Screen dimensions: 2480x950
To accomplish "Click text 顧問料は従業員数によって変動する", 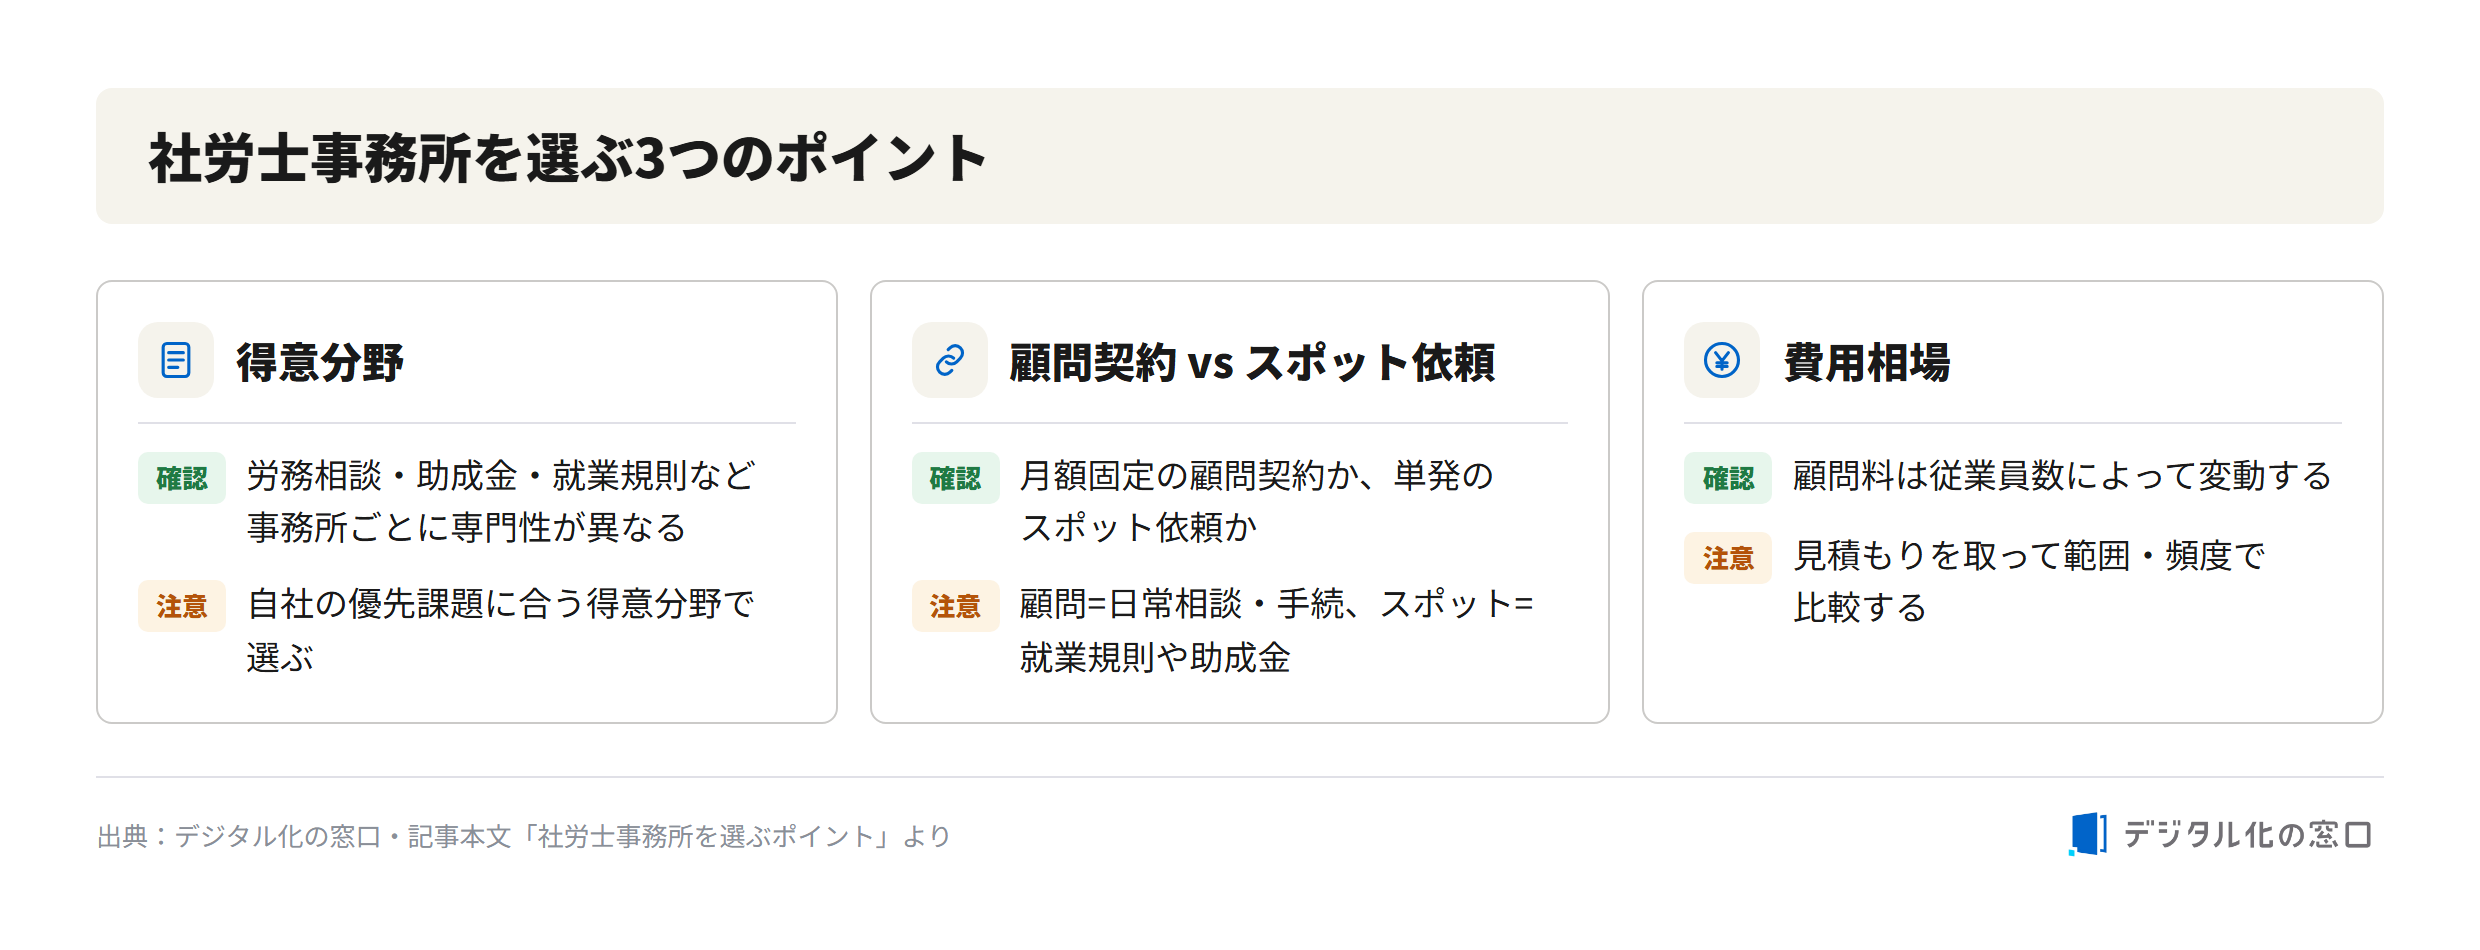I will (x=2062, y=476).
